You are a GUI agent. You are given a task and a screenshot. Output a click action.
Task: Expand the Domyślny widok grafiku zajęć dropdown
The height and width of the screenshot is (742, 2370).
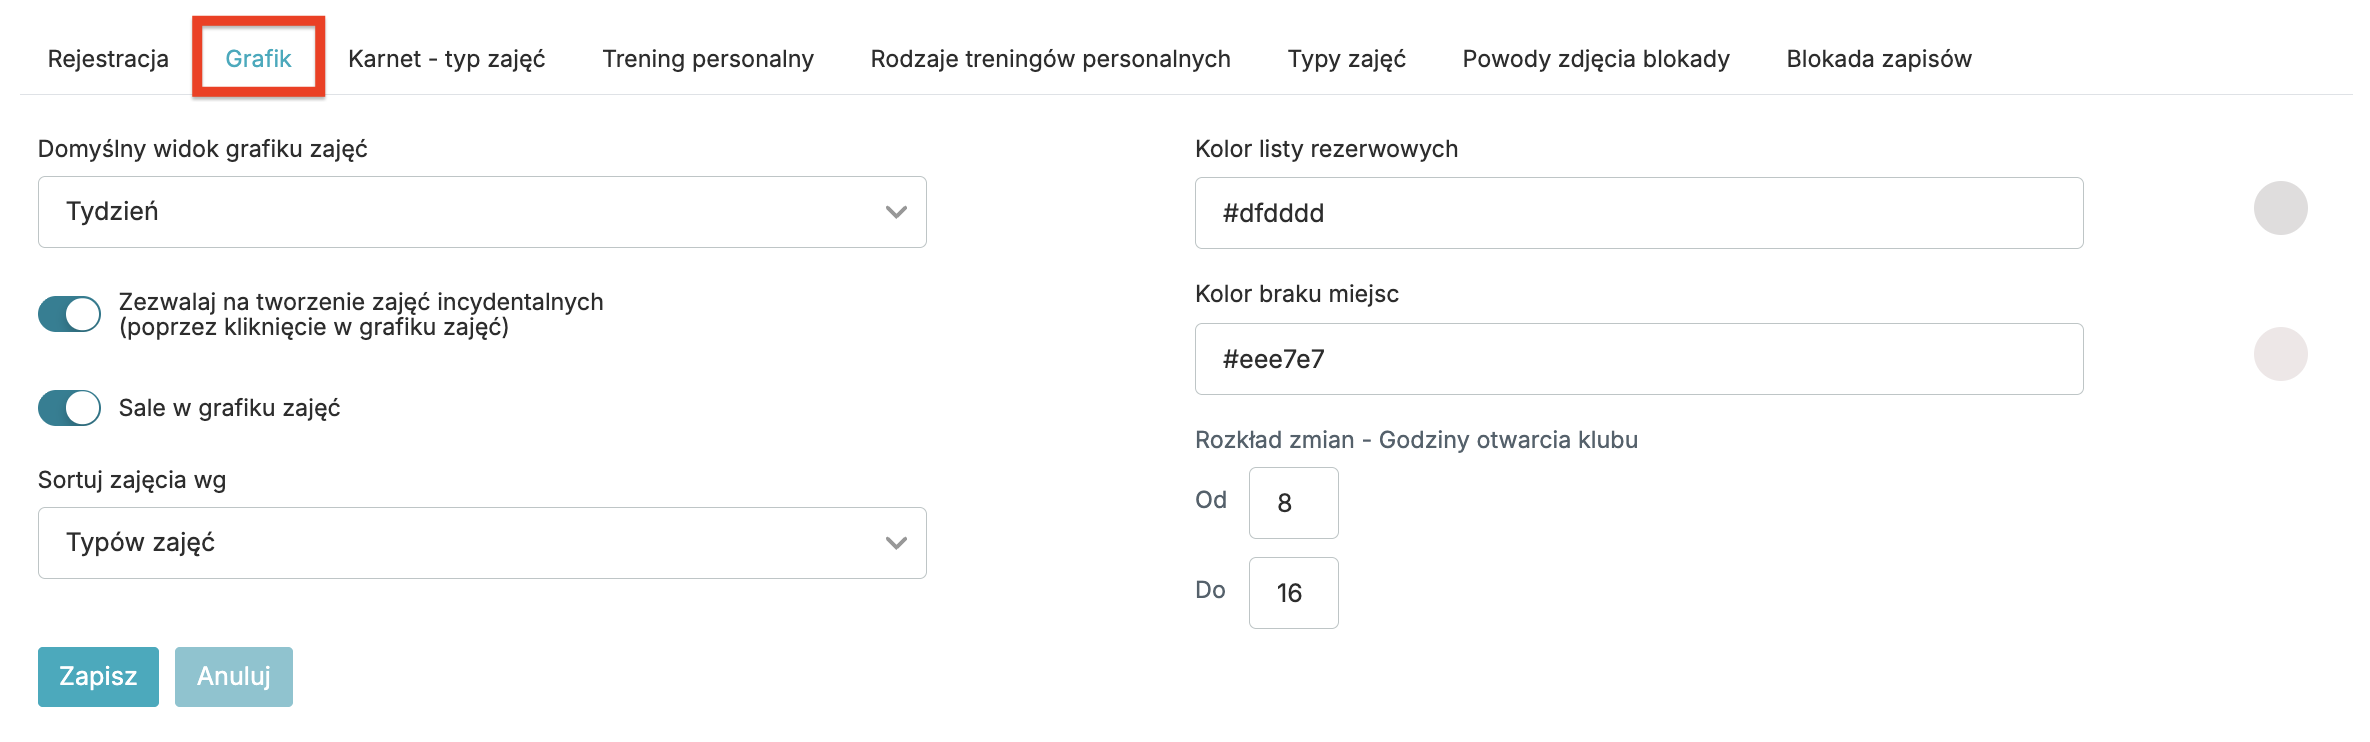click(x=481, y=212)
